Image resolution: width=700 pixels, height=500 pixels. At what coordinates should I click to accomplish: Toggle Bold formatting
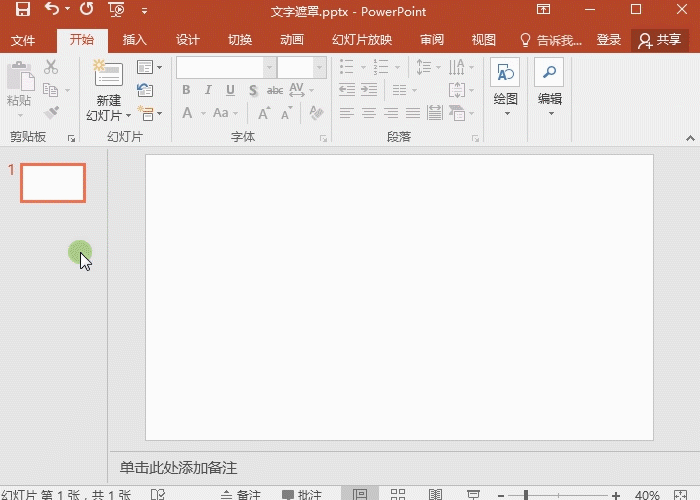pyautogui.click(x=186, y=90)
